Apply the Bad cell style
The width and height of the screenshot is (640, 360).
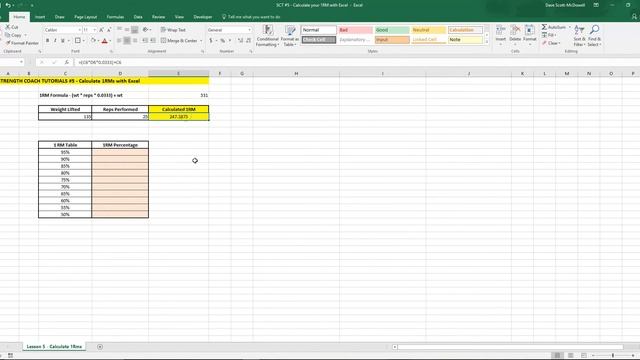coord(355,30)
